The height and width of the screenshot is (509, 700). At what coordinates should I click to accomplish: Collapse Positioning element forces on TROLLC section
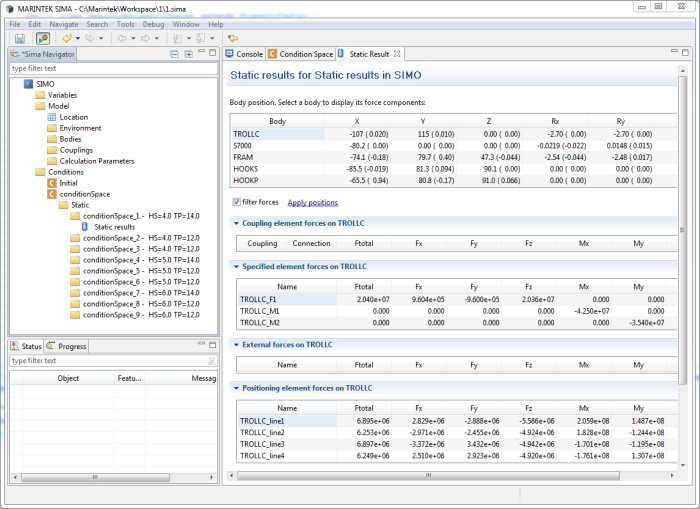[x=236, y=388]
